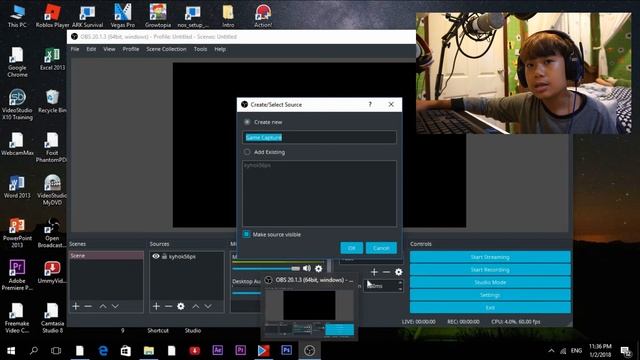The image size is (640, 360).
Task: Click the mixer panel scrollbar
Action: point(329,266)
